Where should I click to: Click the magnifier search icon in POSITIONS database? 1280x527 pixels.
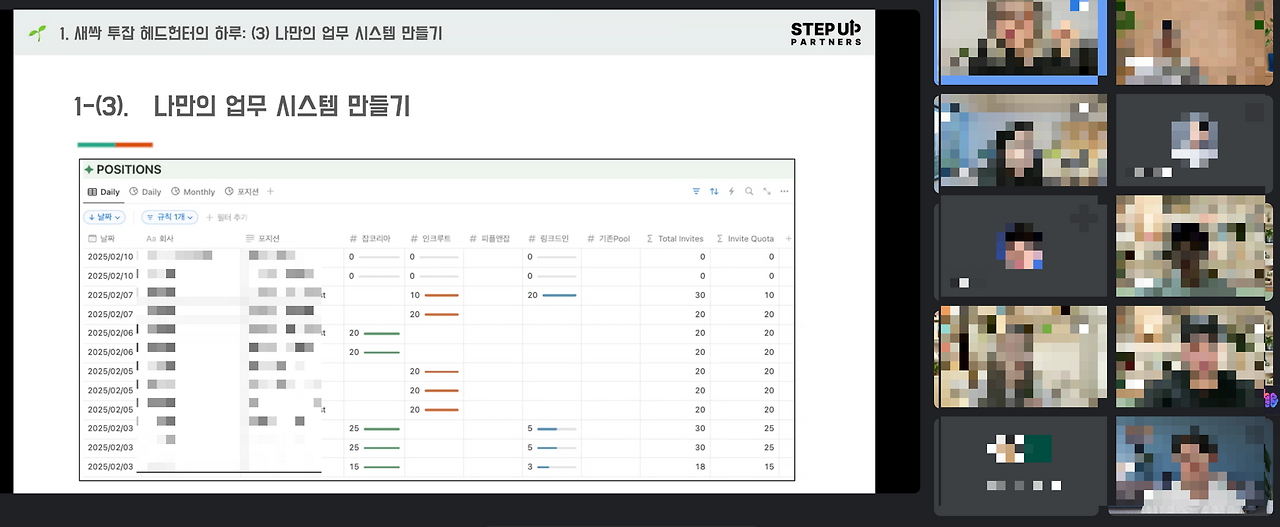(x=749, y=191)
